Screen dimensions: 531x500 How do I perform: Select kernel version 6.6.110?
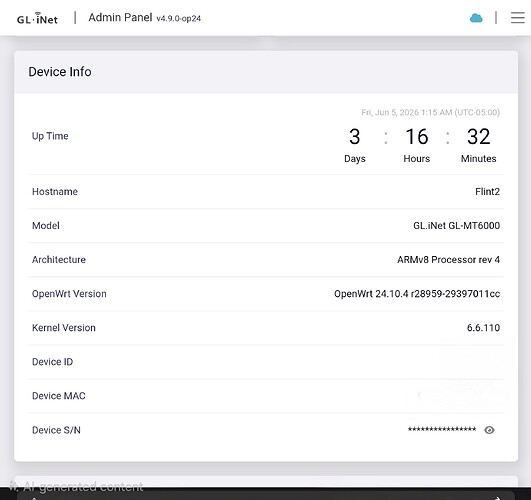pos(483,328)
